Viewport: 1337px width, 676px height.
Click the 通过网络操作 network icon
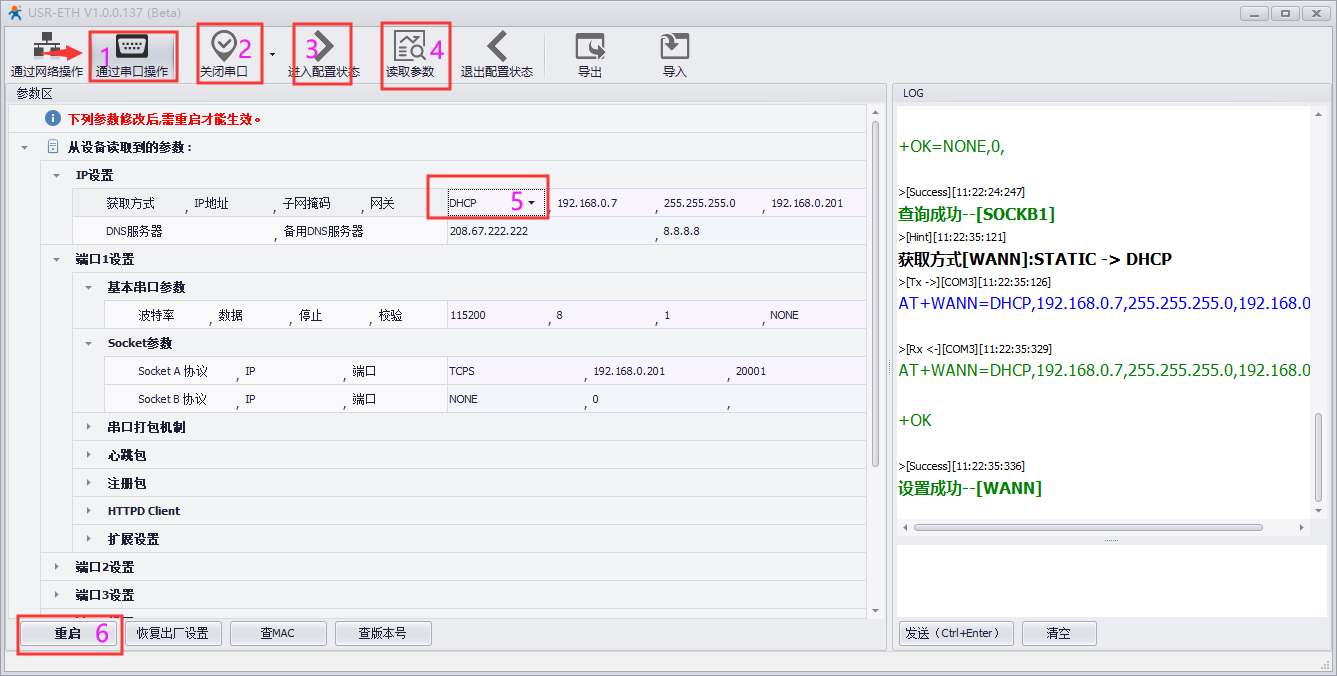tap(46, 49)
